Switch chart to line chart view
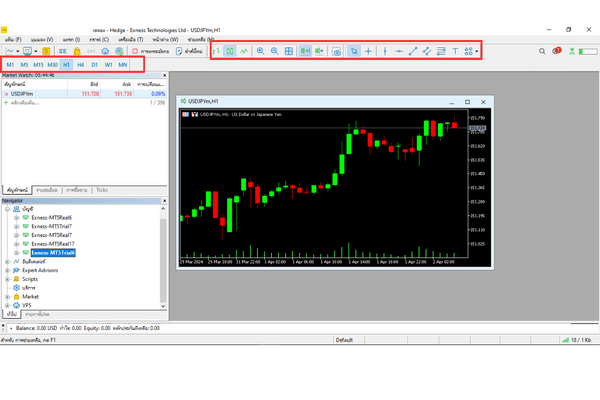The image size is (600, 400). pyautogui.click(x=244, y=50)
